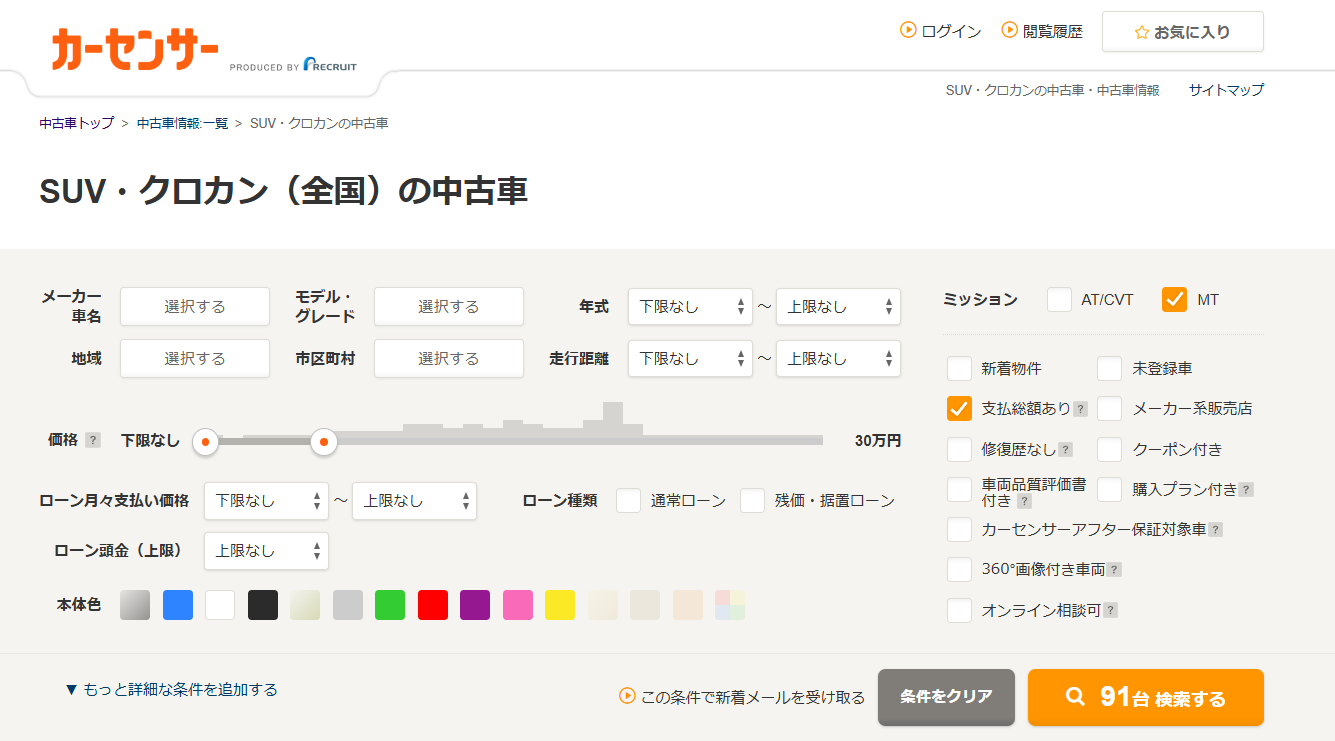Check オンライン相談可 box
Viewport: 1335px width, 741px height.
pyautogui.click(x=959, y=610)
